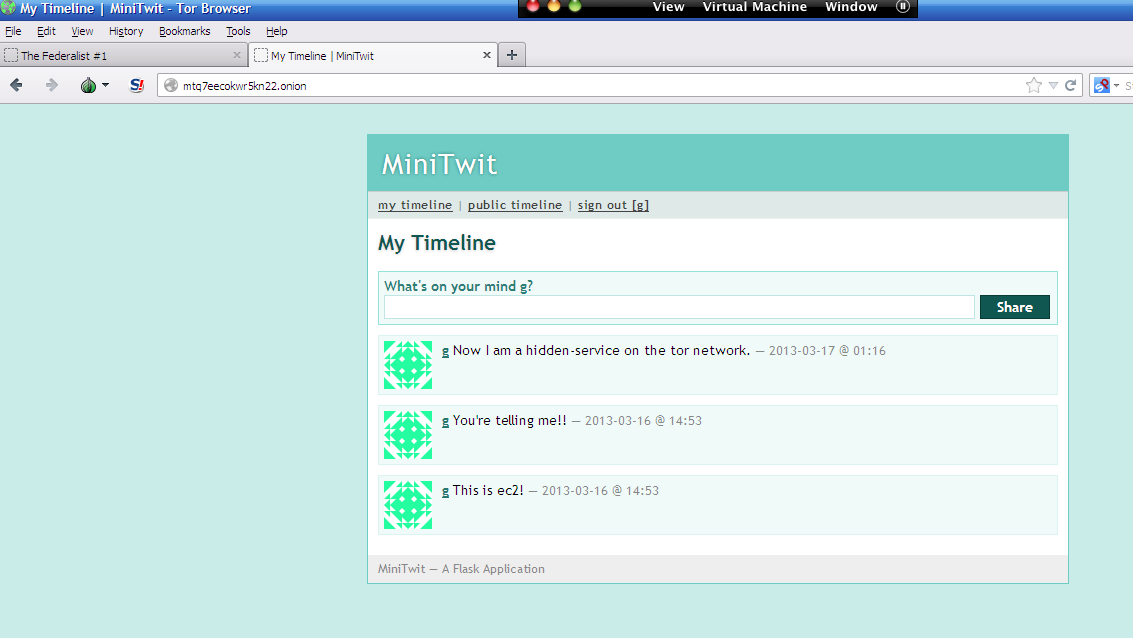Click the forward navigation arrow
Viewport: 1133px width, 638px height.
click(x=52, y=86)
